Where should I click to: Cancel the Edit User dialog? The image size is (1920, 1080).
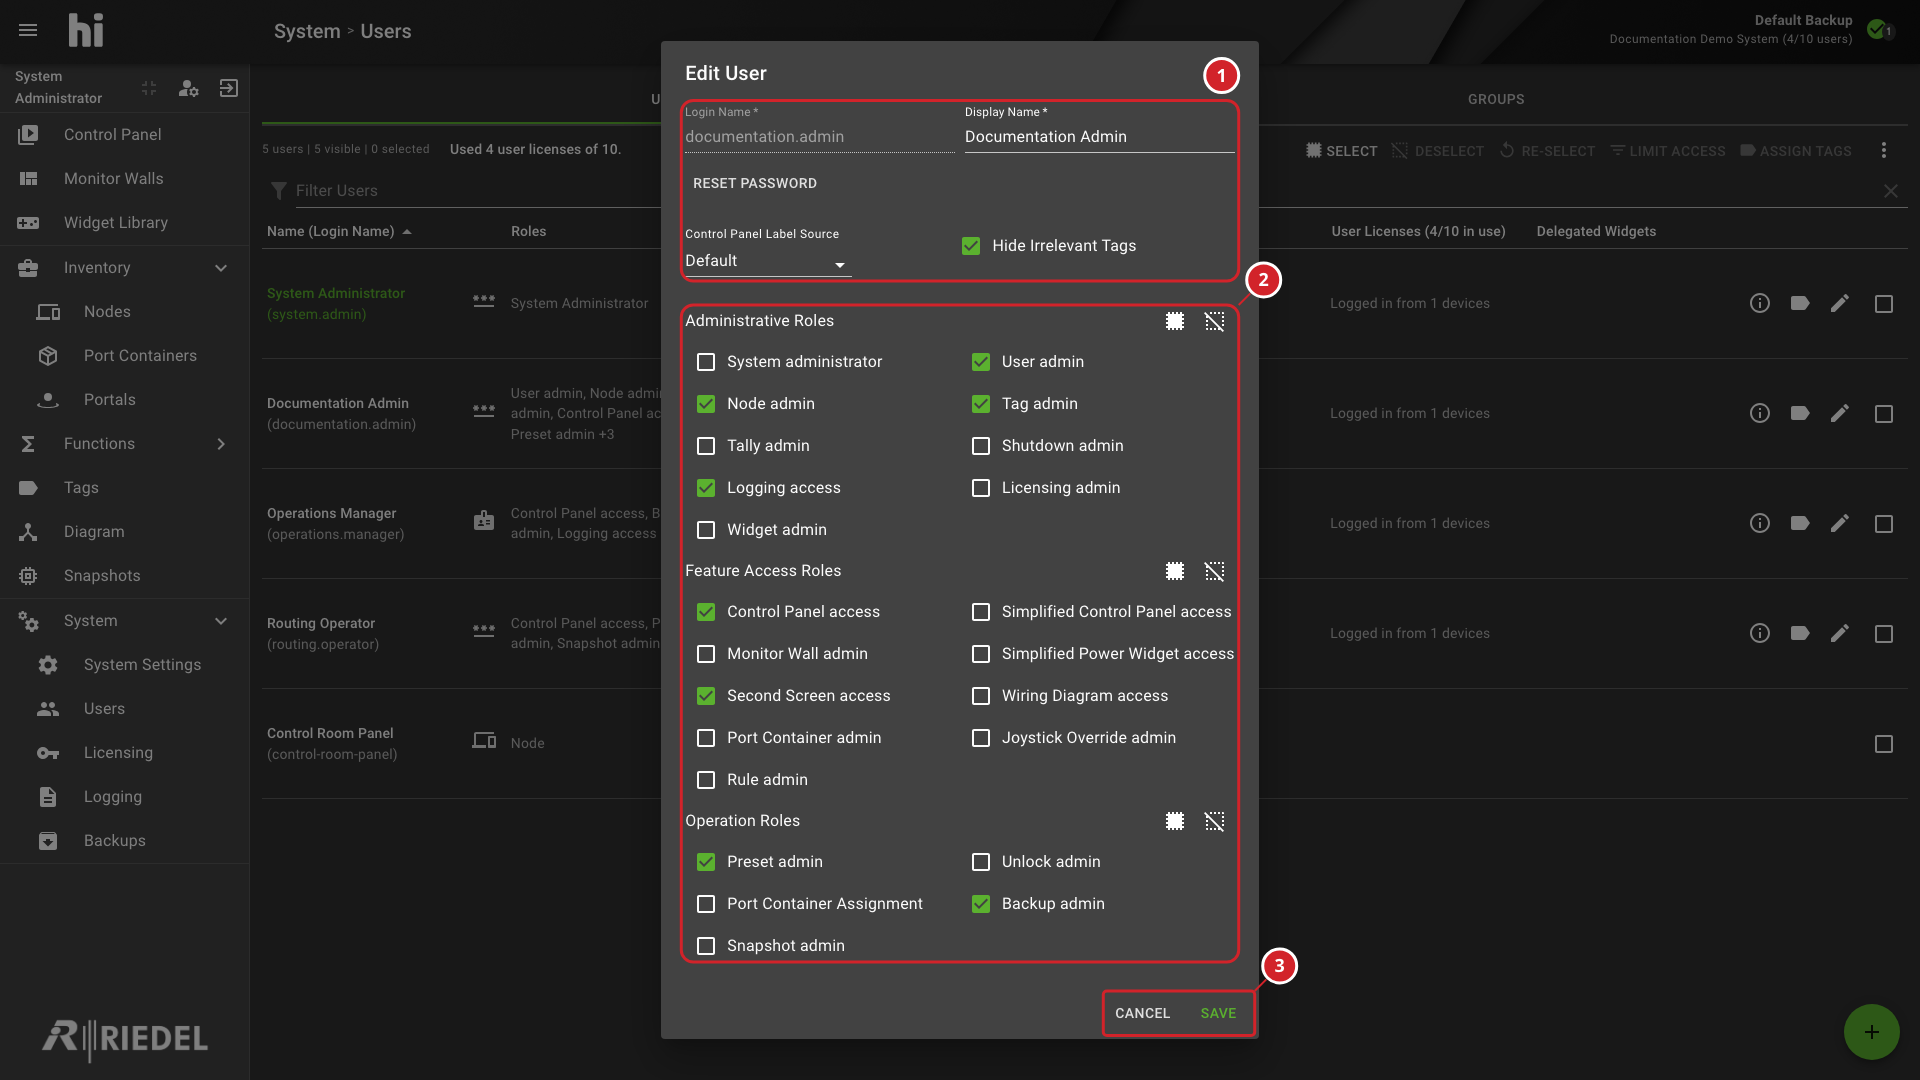click(1142, 1013)
